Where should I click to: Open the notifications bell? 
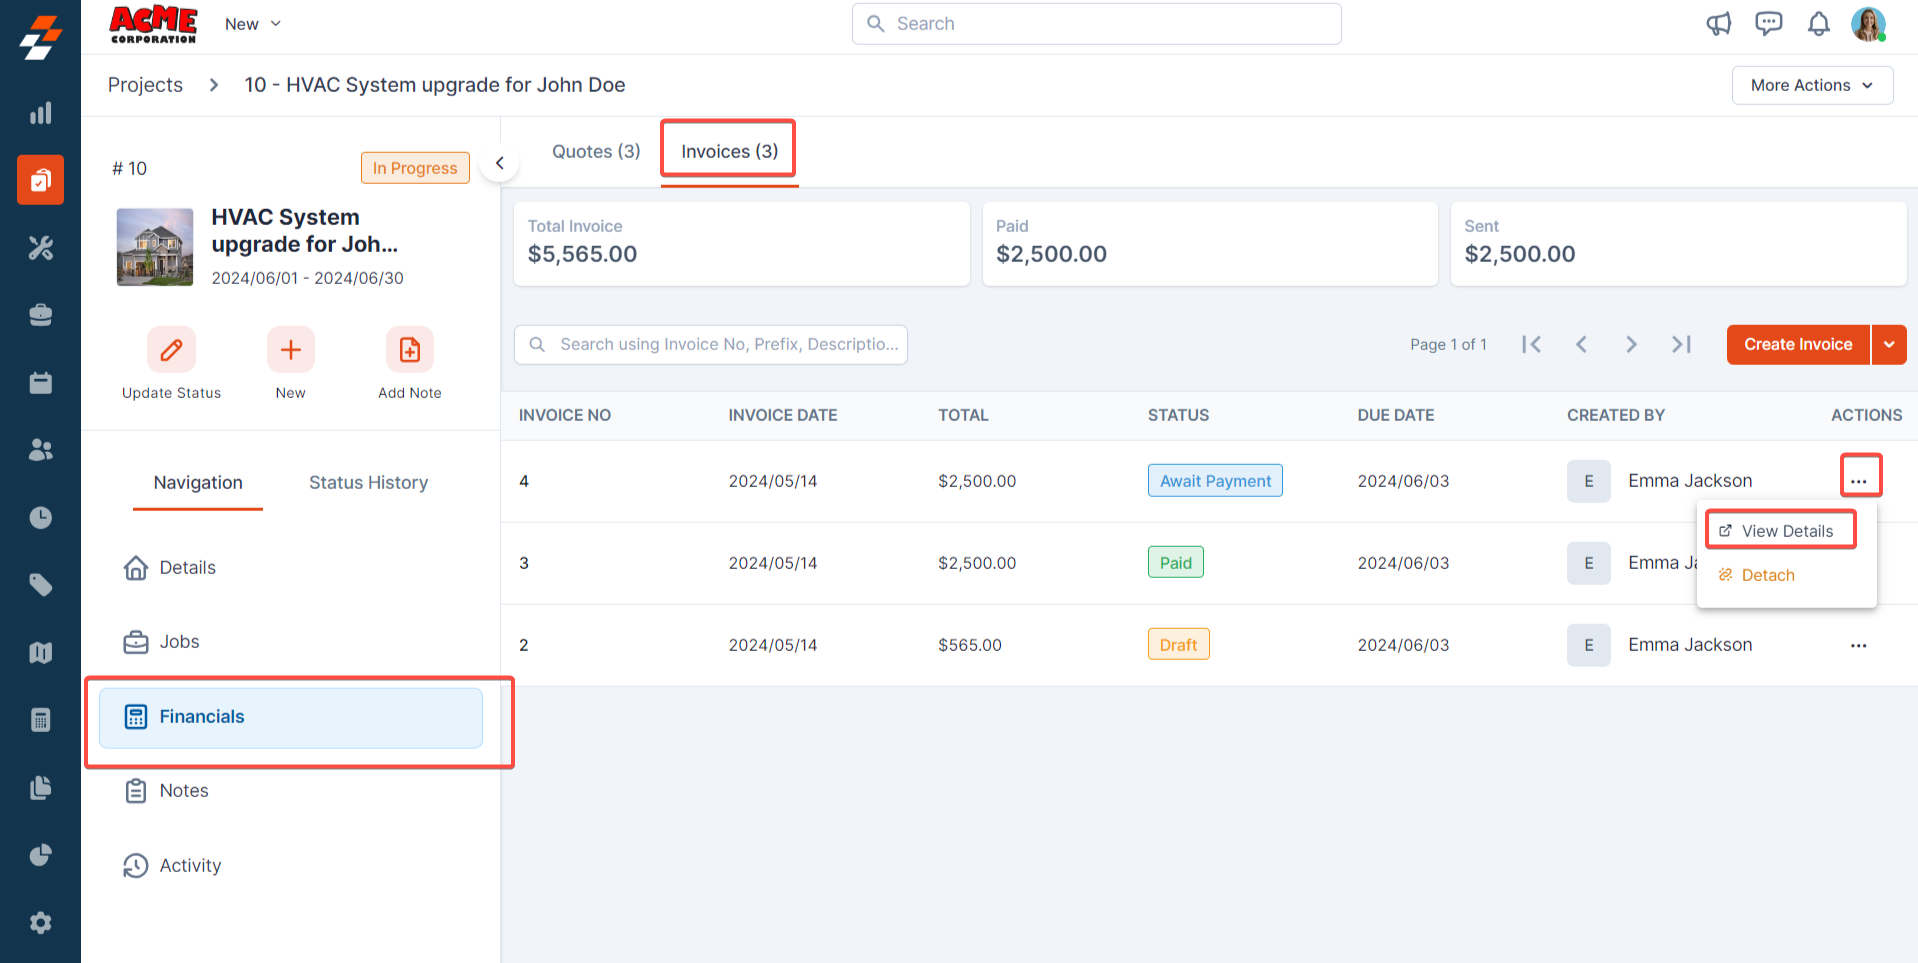pyautogui.click(x=1818, y=24)
